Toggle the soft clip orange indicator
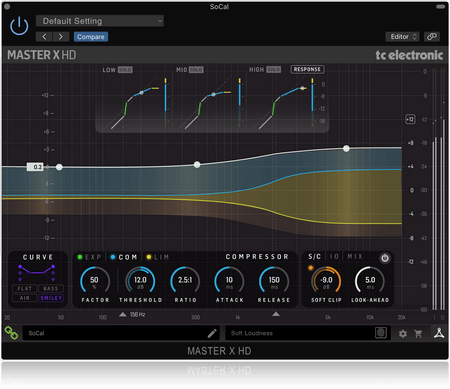This screenshot has width=450, height=389. coord(311,267)
